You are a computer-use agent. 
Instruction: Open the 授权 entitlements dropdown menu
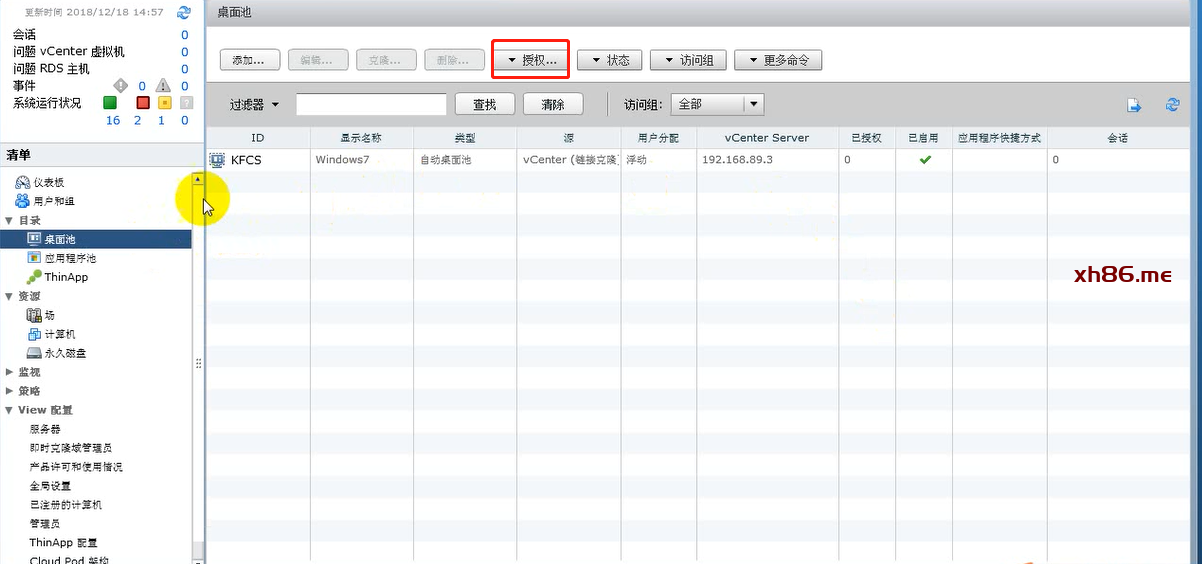(531, 60)
